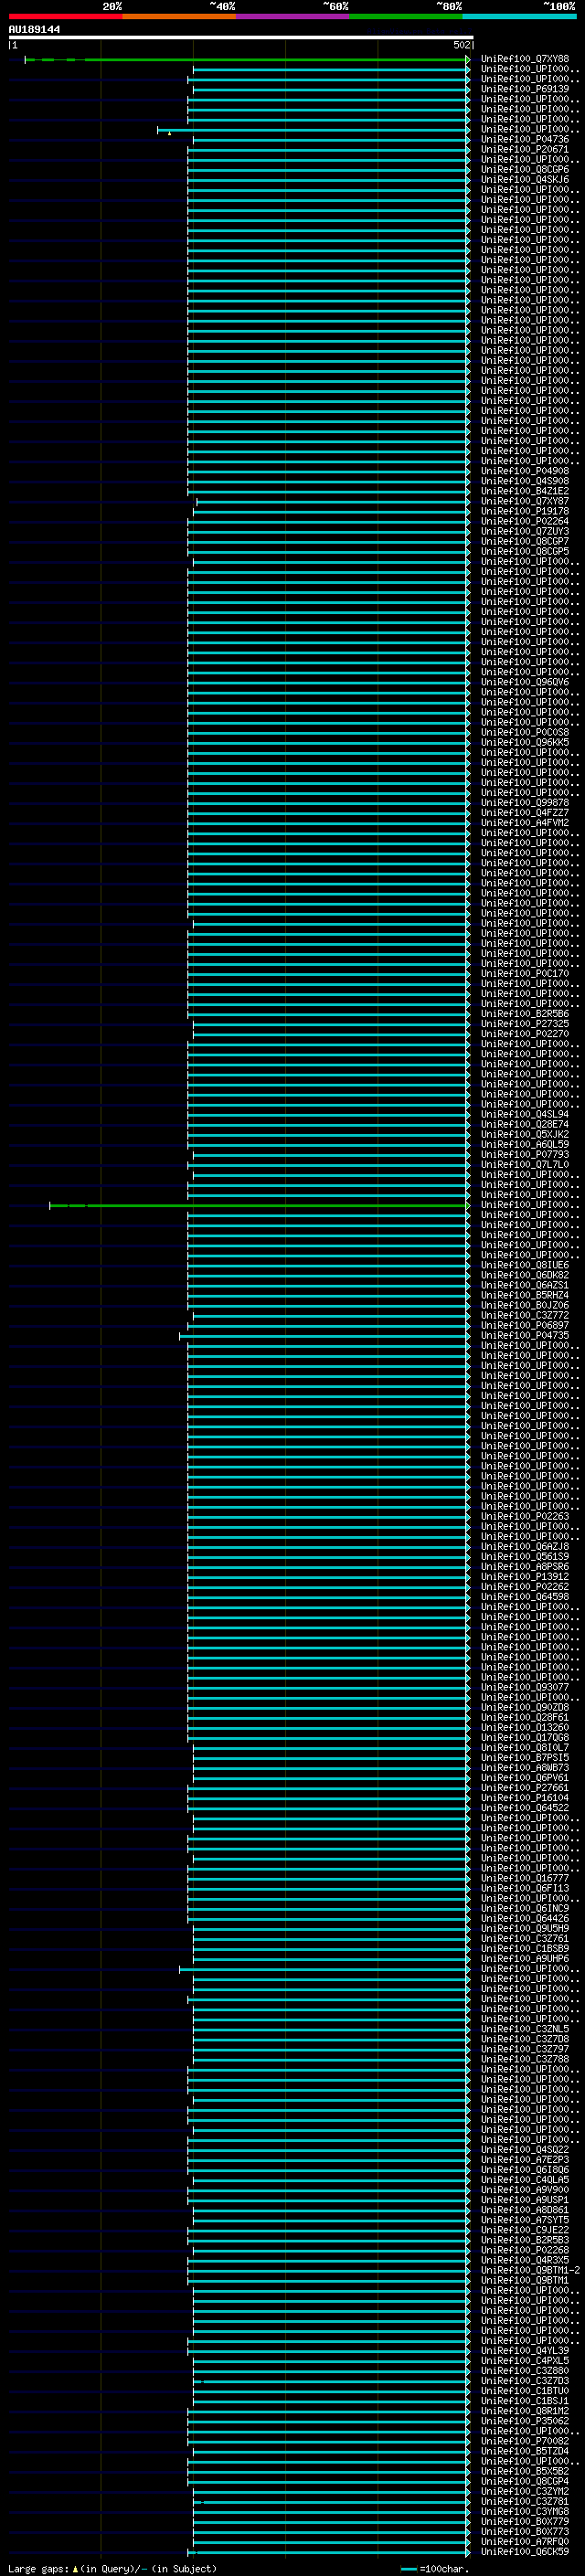Click UniRef100_Q99878 hit name
This screenshot has width=585, height=2576.
coord(525,802)
